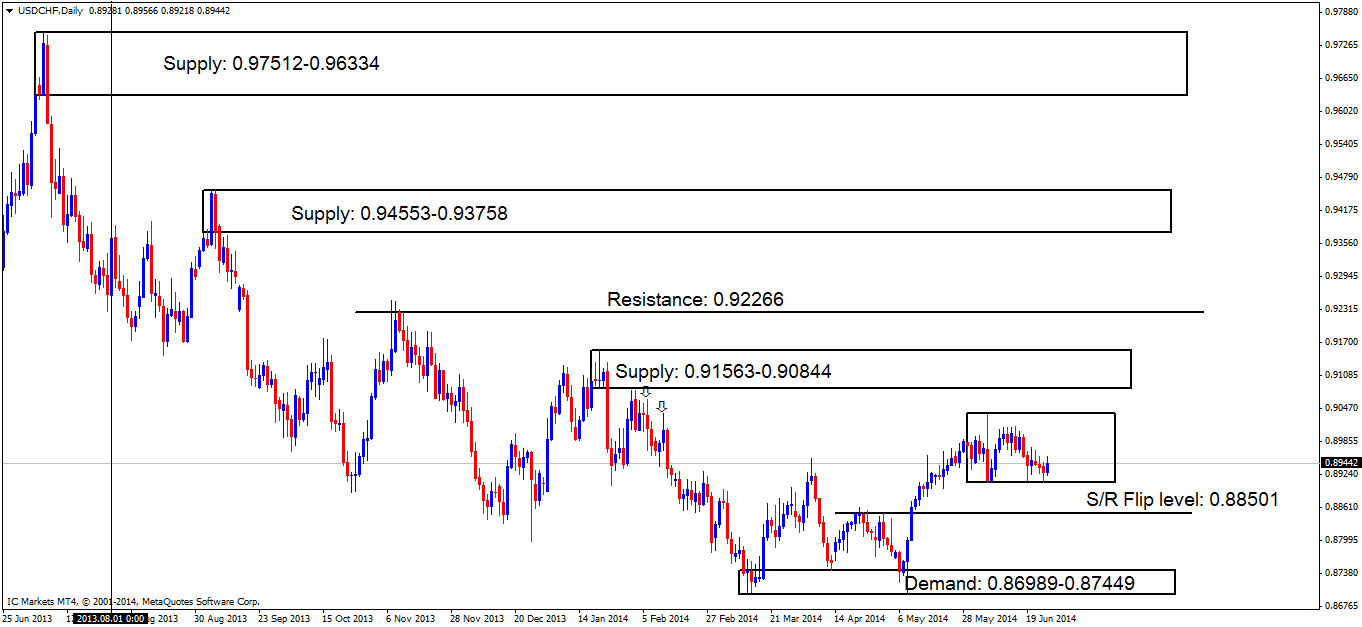Click the 19 Jun 2014 date label
This screenshot has width=1362, height=627.
point(1053,619)
